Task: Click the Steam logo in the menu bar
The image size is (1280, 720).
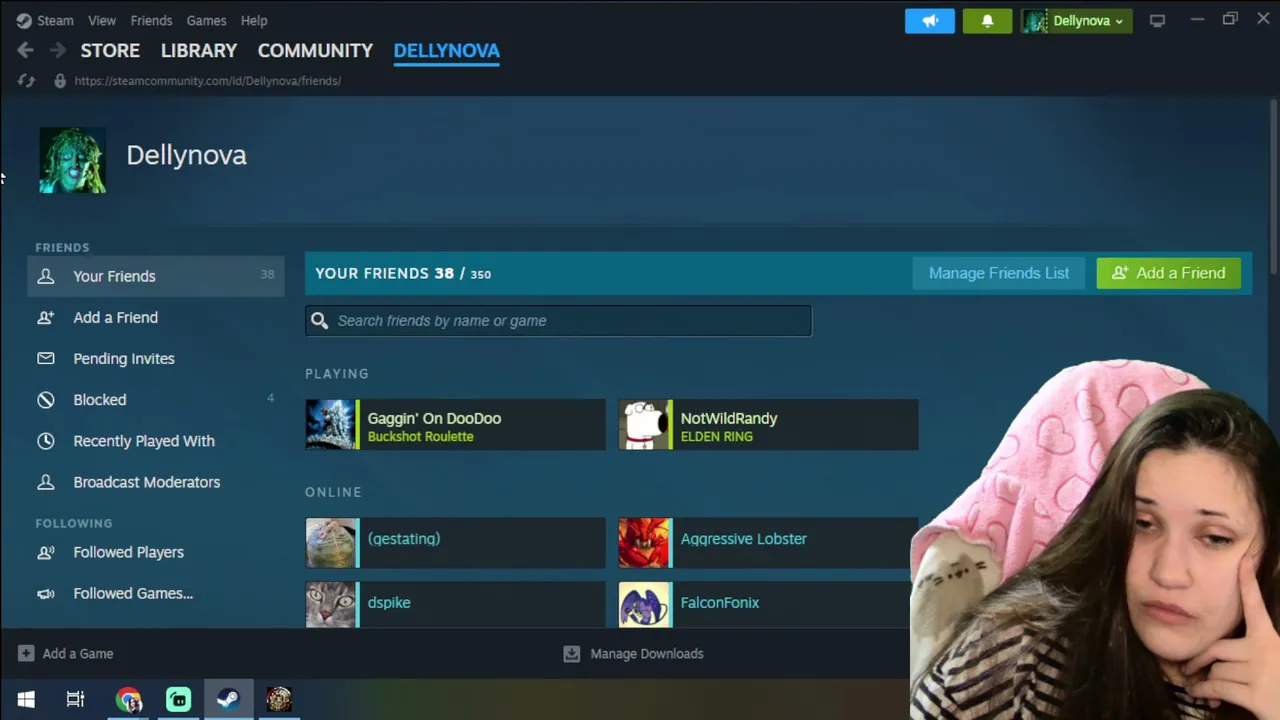Action: coord(24,20)
